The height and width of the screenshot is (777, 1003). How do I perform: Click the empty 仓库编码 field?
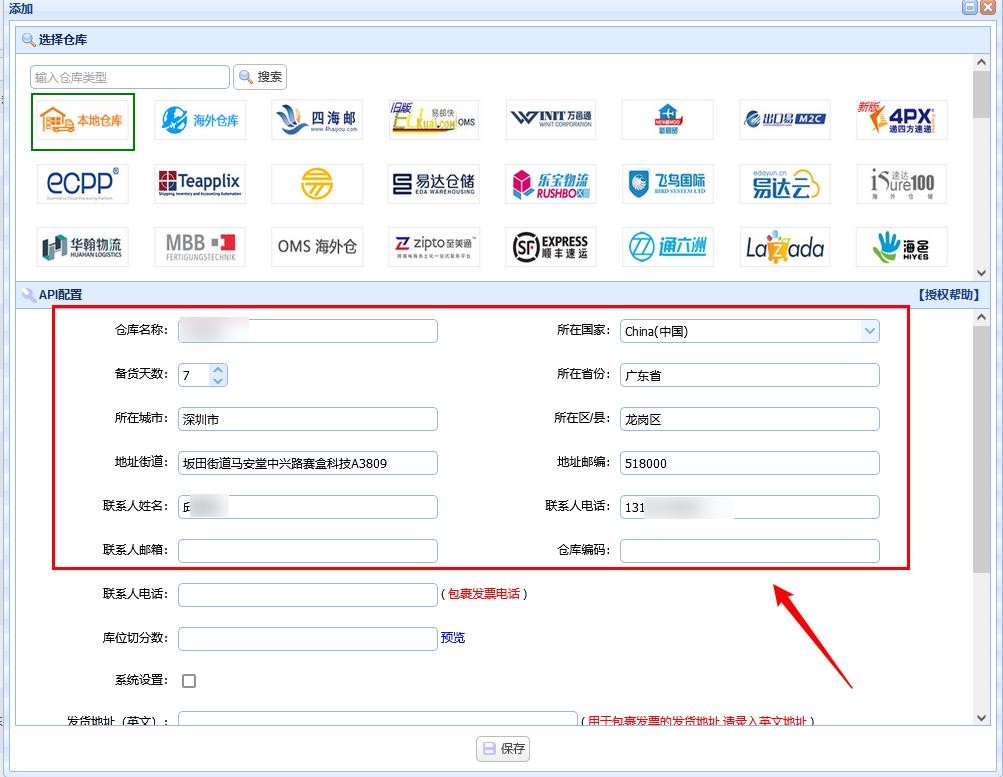click(750, 551)
